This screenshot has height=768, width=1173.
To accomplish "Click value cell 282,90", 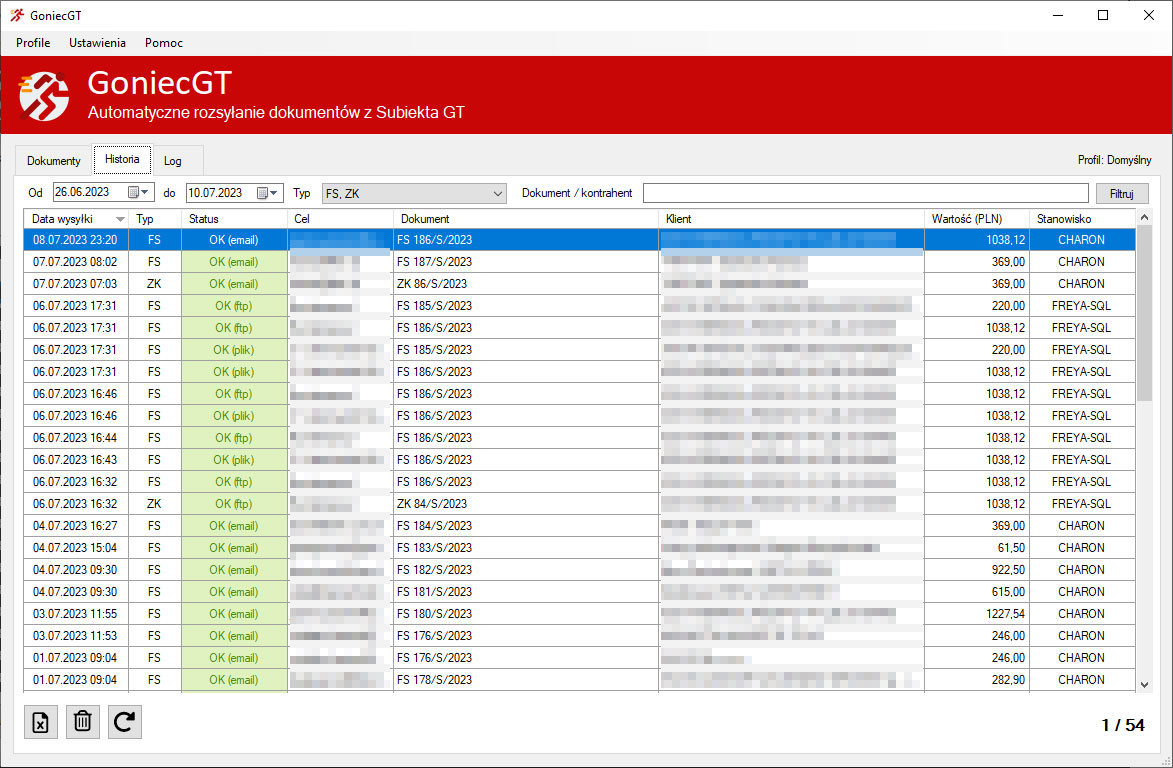I will 977,680.
